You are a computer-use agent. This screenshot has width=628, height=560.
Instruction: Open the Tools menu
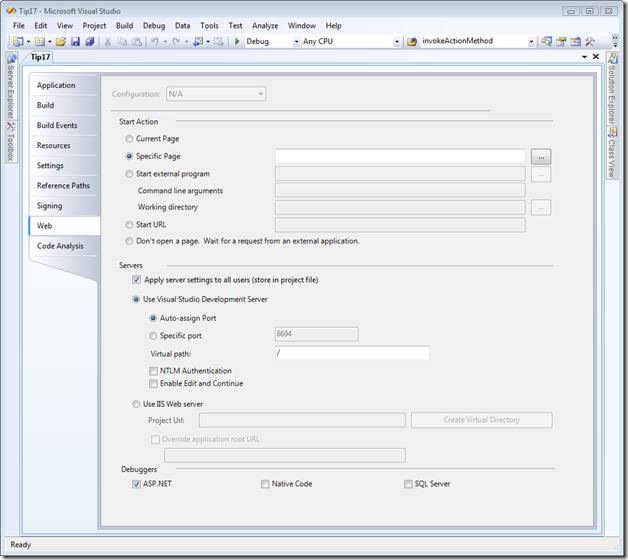point(209,26)
